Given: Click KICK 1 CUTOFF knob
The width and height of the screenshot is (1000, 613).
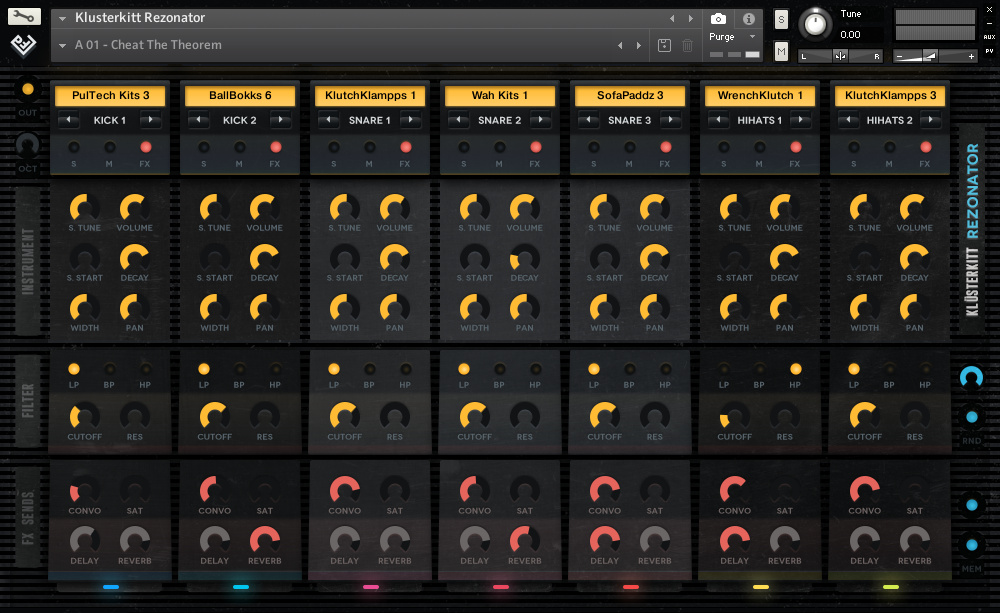Looking at the screenshot, I should pyautogui.click(x=84, y=417).
